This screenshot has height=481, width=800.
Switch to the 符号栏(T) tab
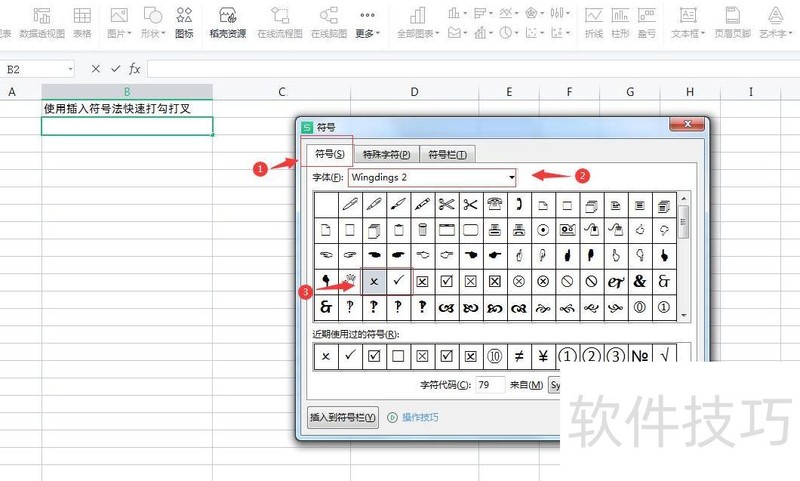(447, 154)
